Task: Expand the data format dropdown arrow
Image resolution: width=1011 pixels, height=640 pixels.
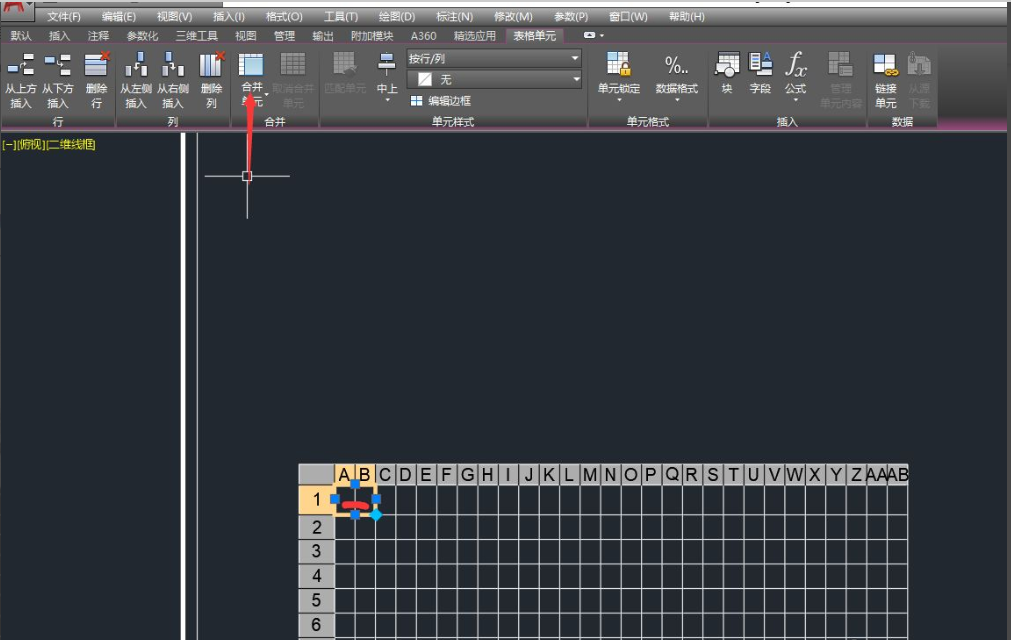Action: coord(676,100)
